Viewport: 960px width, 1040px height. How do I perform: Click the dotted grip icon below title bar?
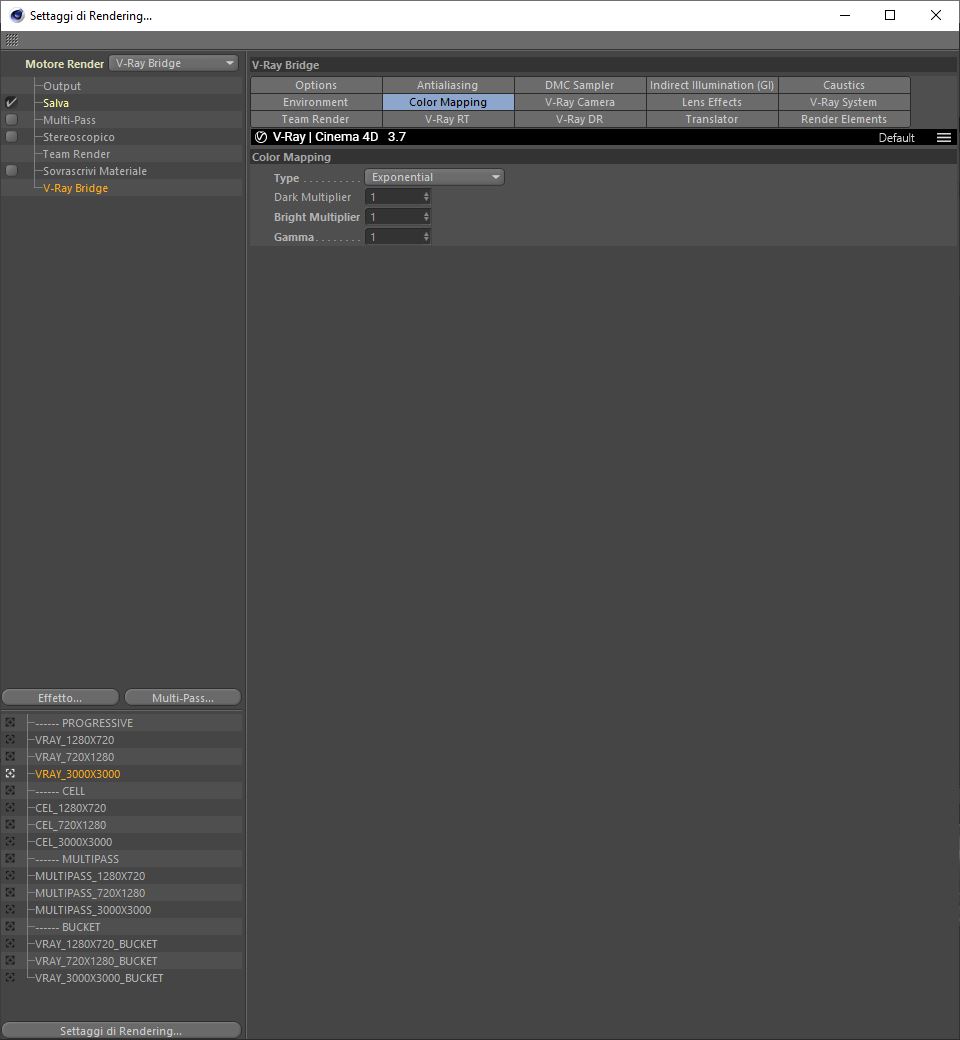pyautogui.click(x=12, y=40)
